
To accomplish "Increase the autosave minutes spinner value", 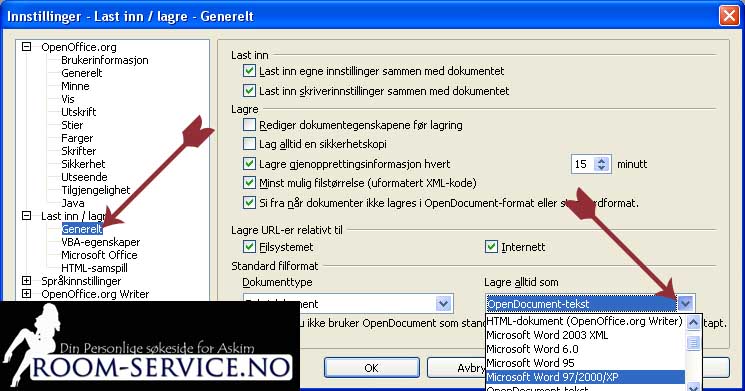I will coord(602,160).
